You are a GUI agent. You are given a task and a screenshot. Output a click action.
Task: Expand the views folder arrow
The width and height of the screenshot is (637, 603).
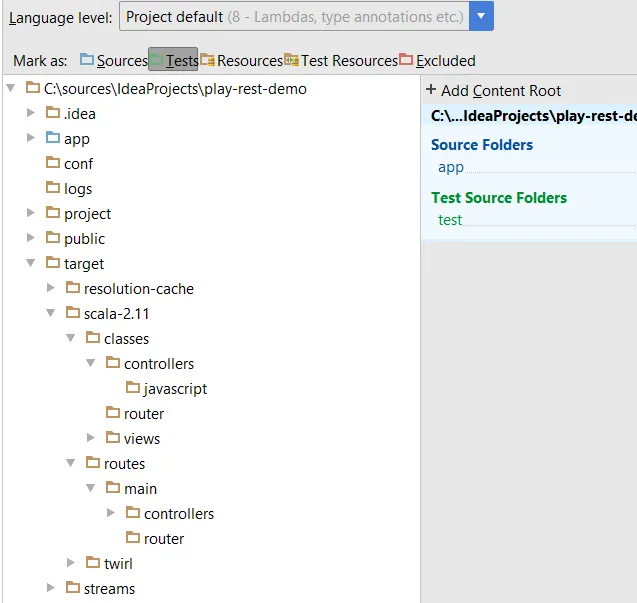click(91, 438)
